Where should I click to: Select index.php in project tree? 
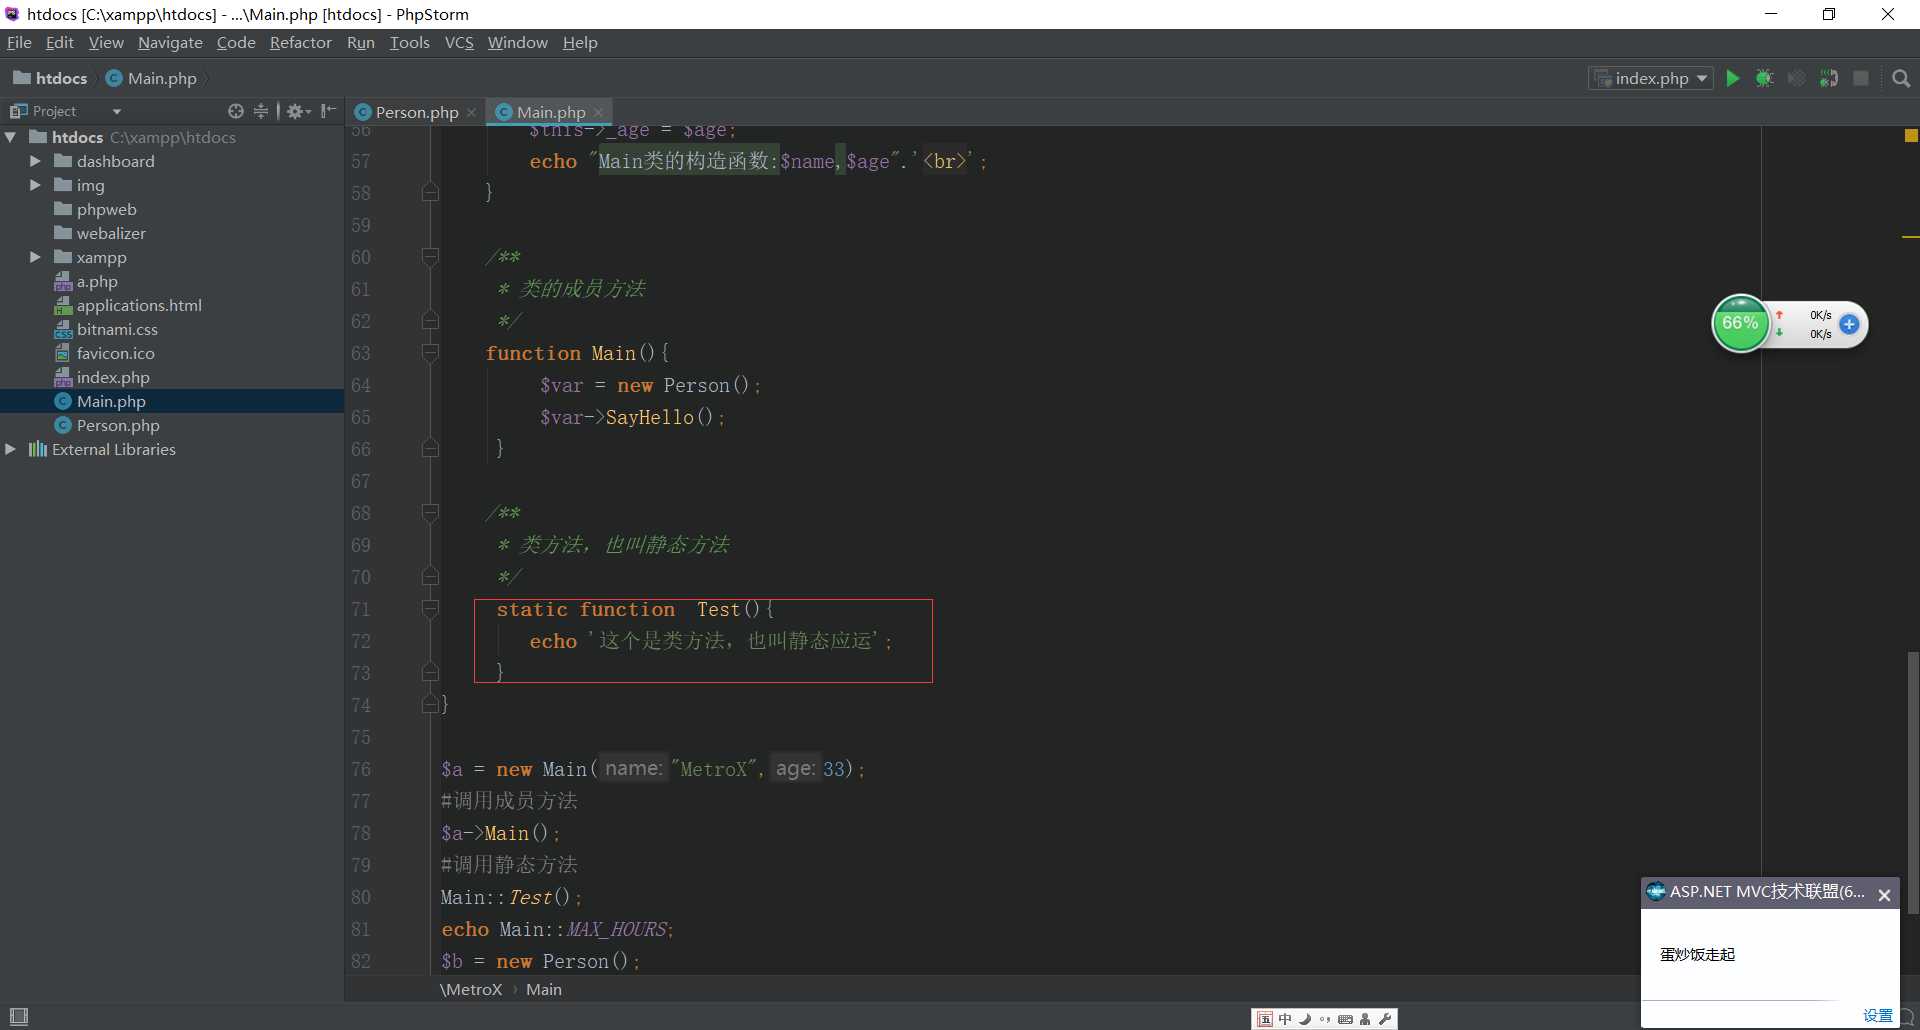coord(113,377)
